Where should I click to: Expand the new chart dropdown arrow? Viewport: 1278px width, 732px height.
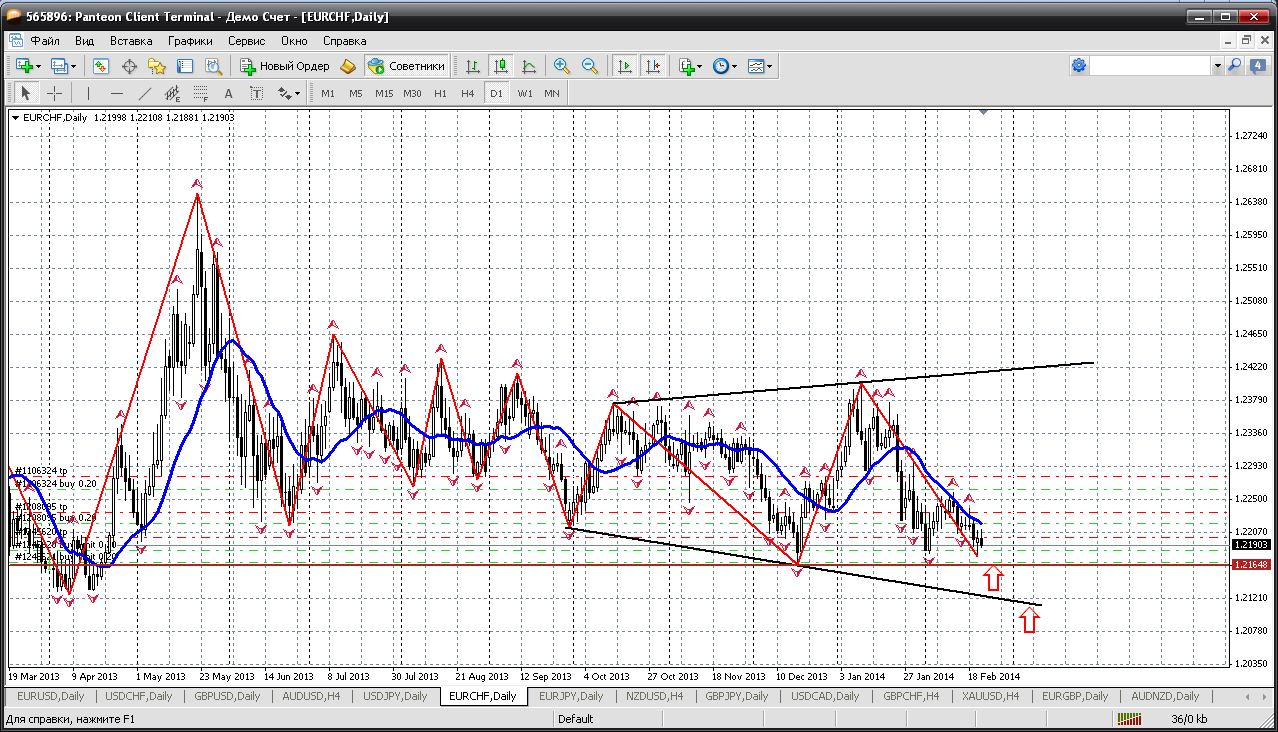click(38, 66)
